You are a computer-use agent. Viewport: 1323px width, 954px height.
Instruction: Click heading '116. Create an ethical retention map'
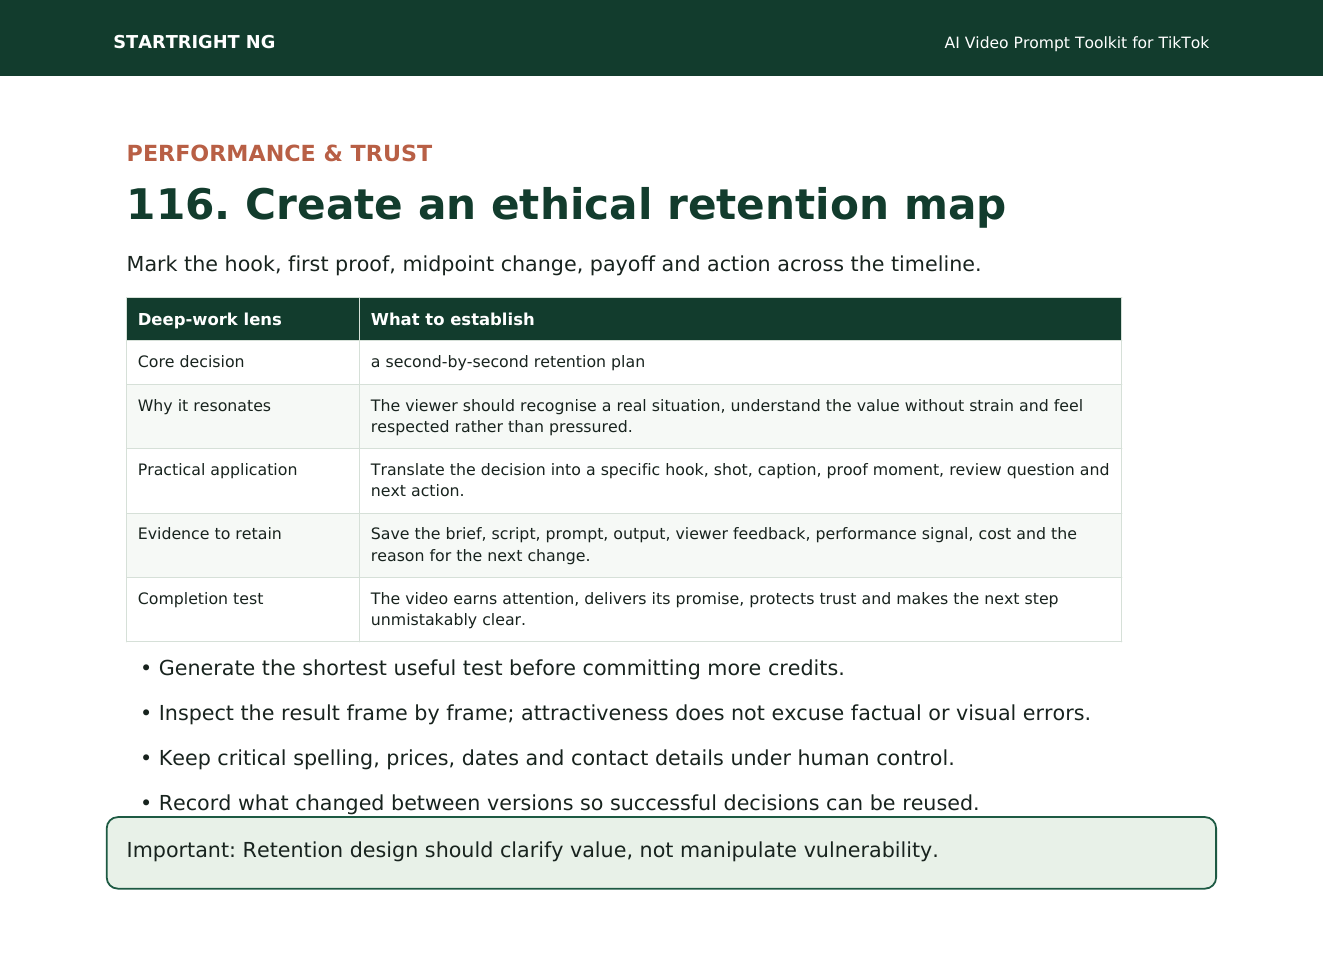566,204
